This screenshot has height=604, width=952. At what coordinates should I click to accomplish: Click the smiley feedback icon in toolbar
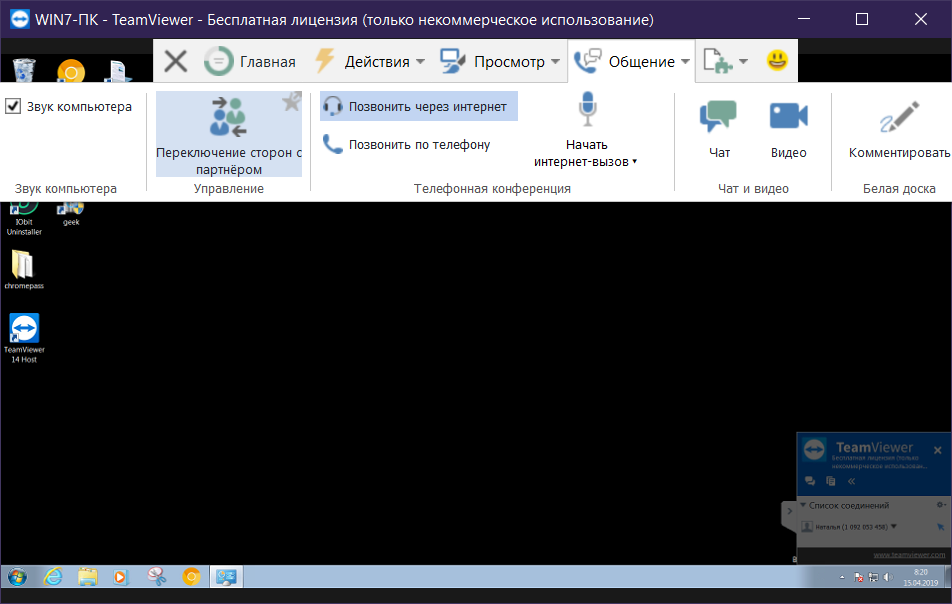click(777, 61)
